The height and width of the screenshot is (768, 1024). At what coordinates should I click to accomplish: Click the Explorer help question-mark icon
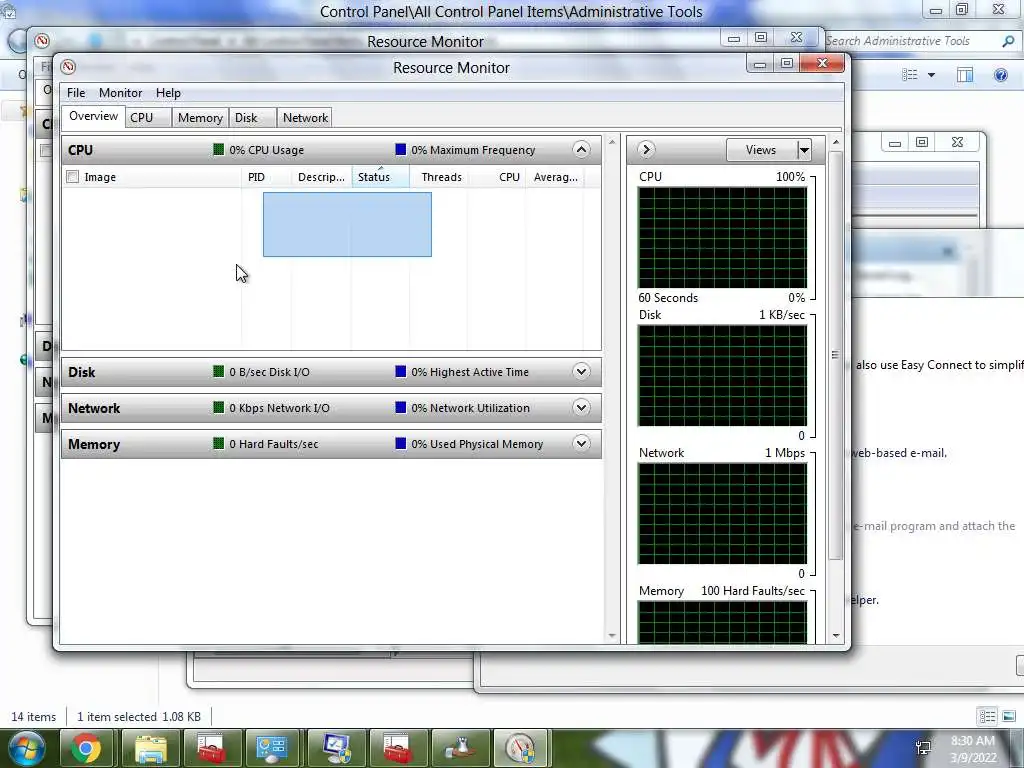1000,75
